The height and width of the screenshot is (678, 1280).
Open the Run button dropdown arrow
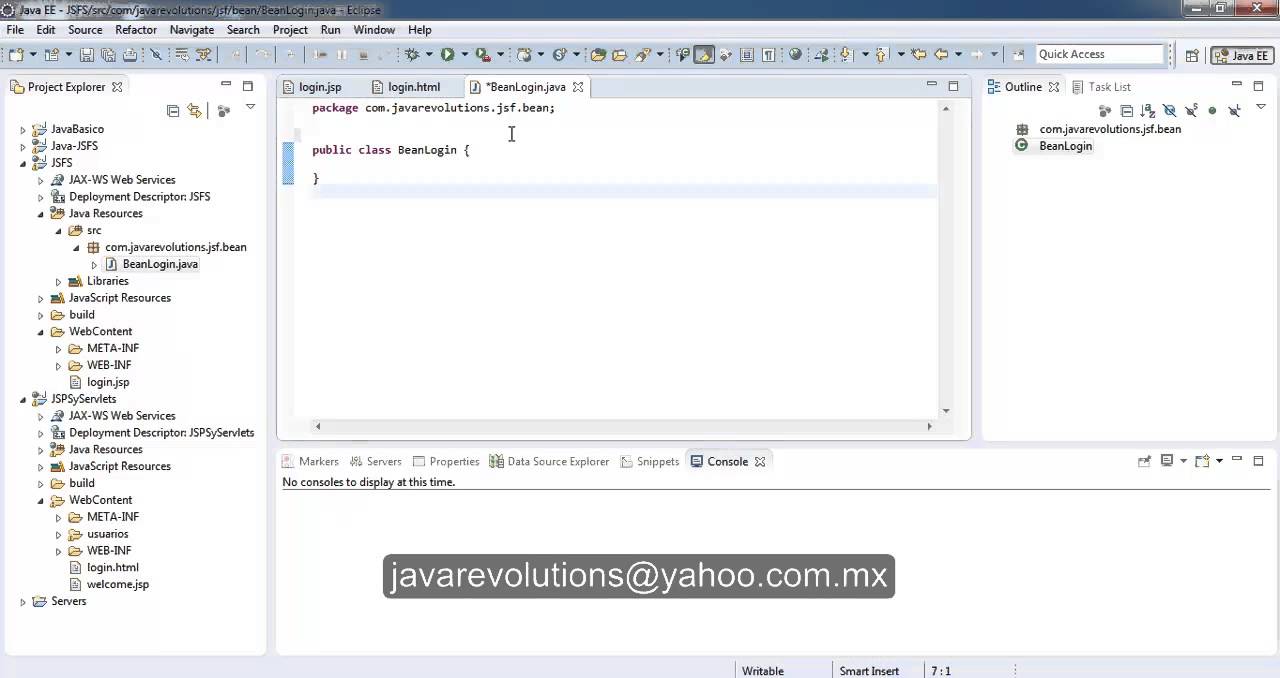pyautogui.click(x=465, y=55)
